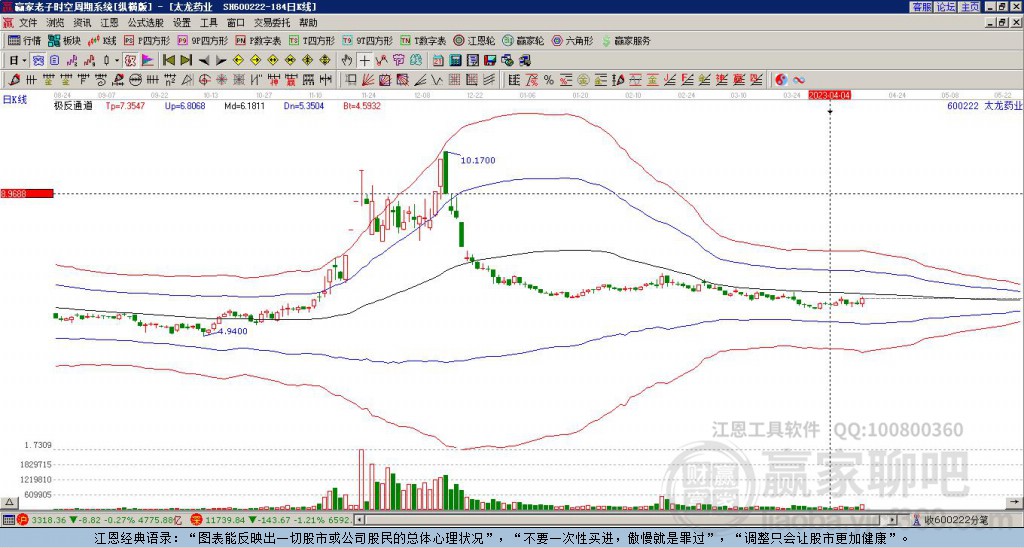Click the 日K线 chart label
This screenshot has height=548, width=1024.
click(15, 99)
